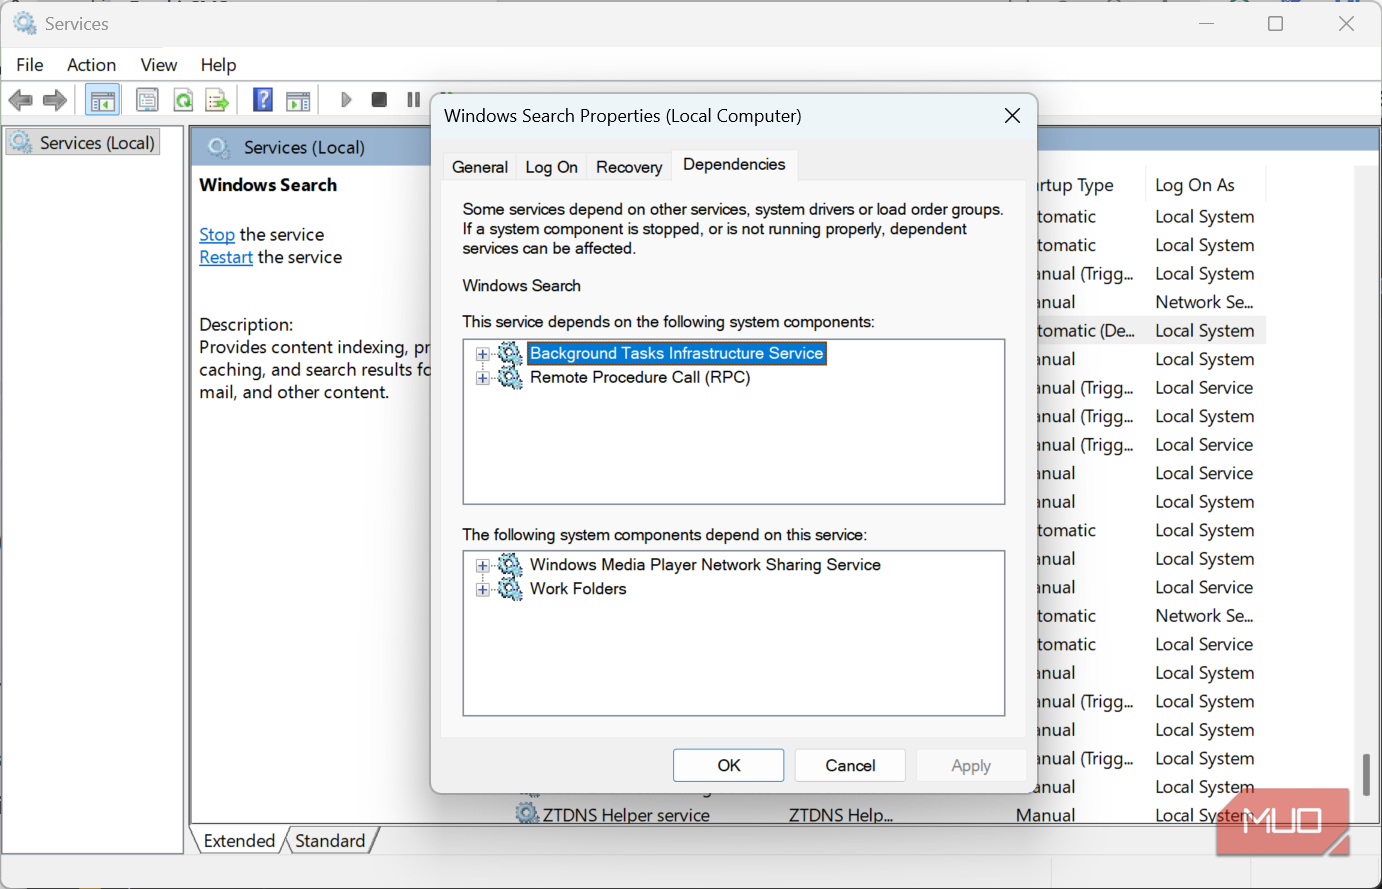The image size is (1382, 889).
Task: Click OK in the Windows Search Properties dialog
Action: coord(728,765)
